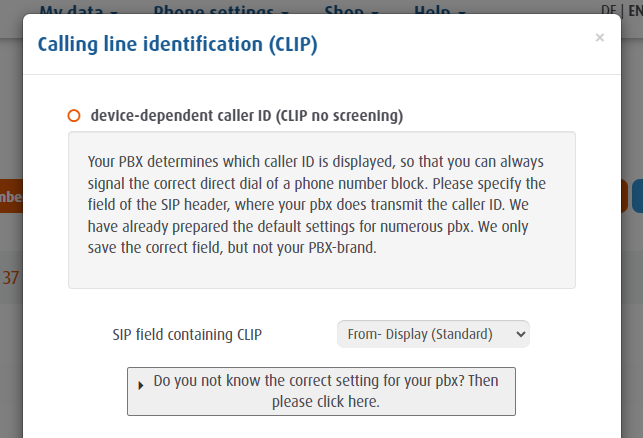Click the orange button behind dialog's right edge
643x438 pixels.
tap(625, 196)
